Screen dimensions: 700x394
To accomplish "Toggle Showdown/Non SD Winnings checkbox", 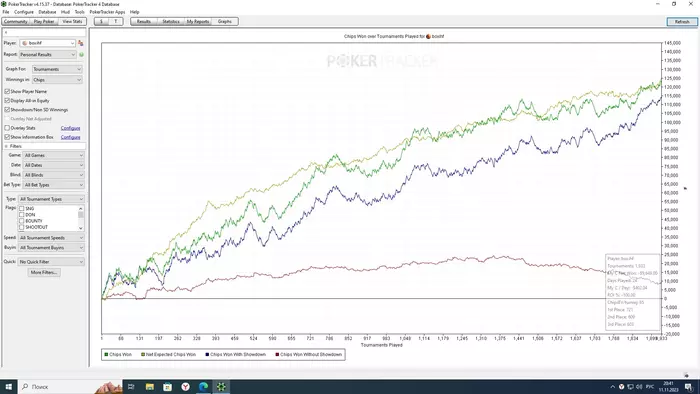I will pos(7,109).
